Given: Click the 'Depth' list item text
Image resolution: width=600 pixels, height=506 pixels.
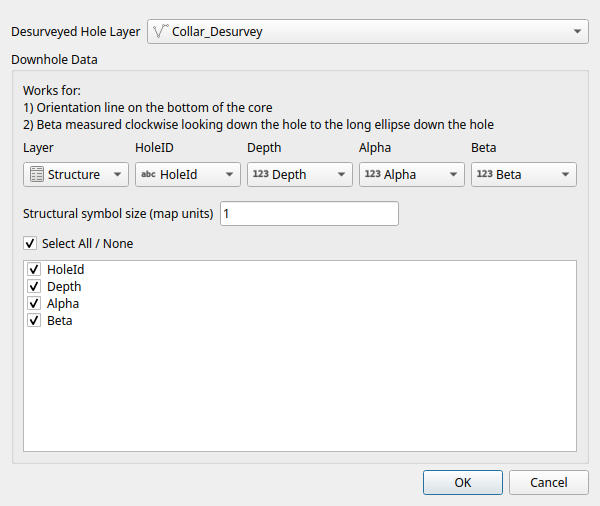Looking at the screenshot, I should 64,287.
